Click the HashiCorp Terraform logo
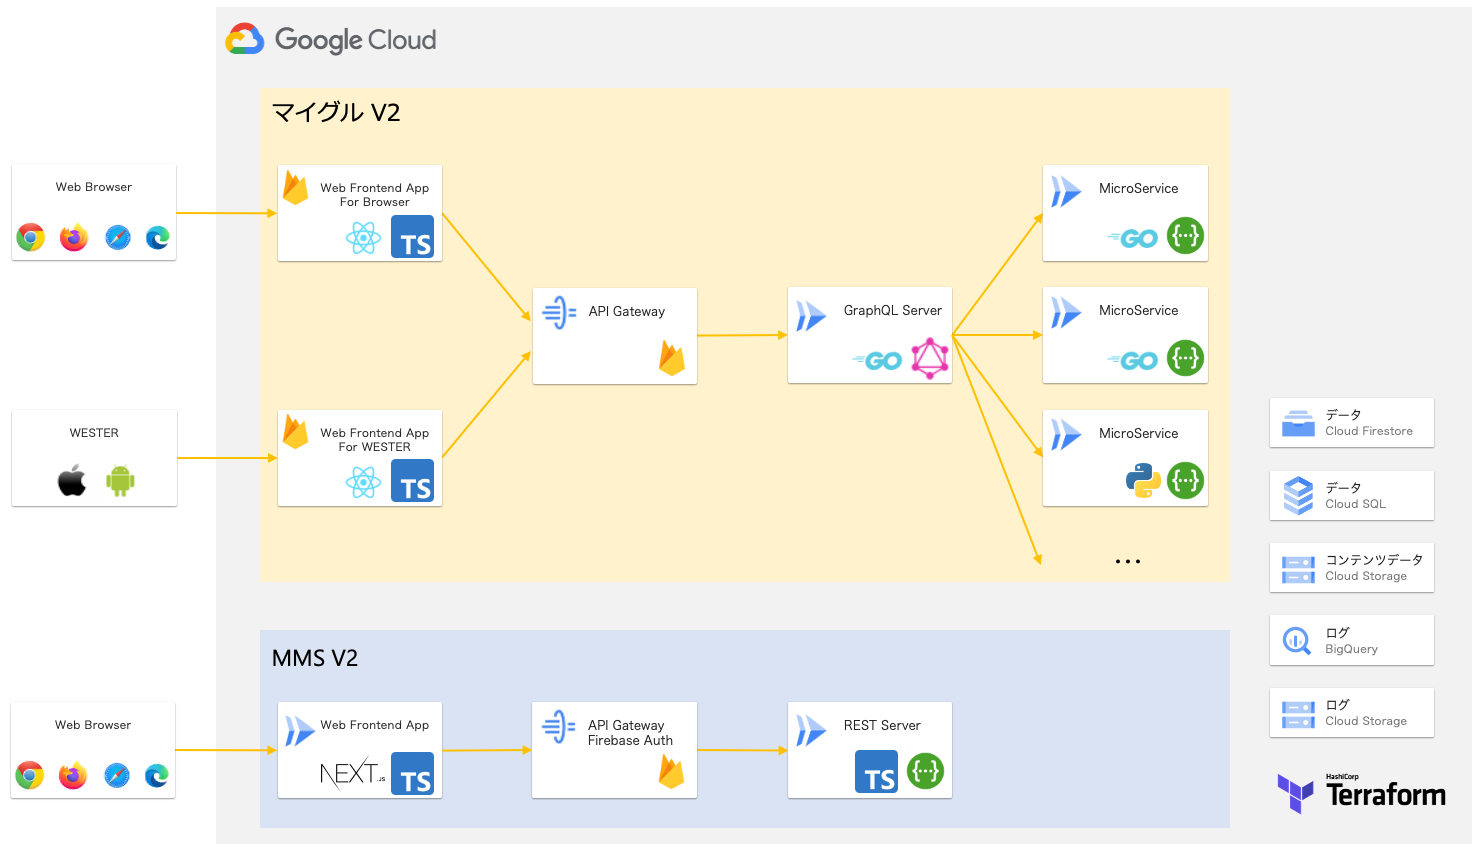 [x=1361, y=793]
